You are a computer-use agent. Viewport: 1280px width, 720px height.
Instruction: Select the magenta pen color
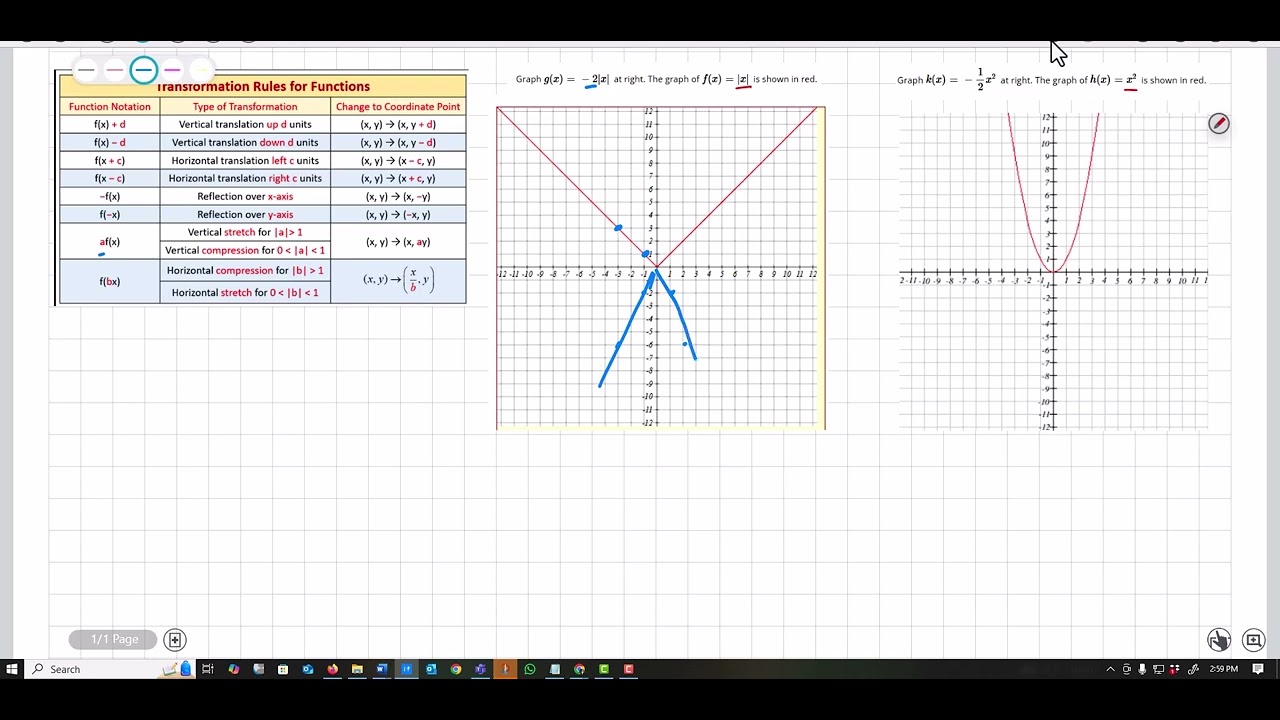pos(172,70)
